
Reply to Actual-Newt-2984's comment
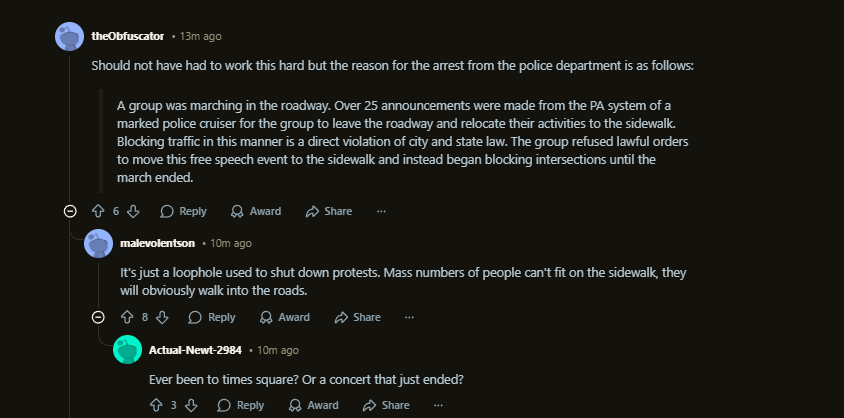point(241,405)
